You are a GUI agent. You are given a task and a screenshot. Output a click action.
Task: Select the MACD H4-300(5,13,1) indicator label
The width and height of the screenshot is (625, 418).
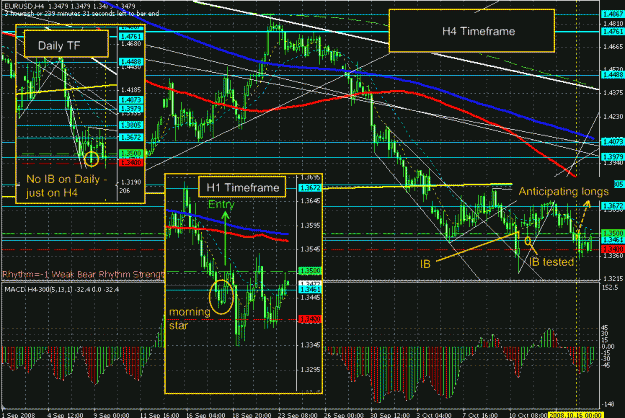pos(62,289)
